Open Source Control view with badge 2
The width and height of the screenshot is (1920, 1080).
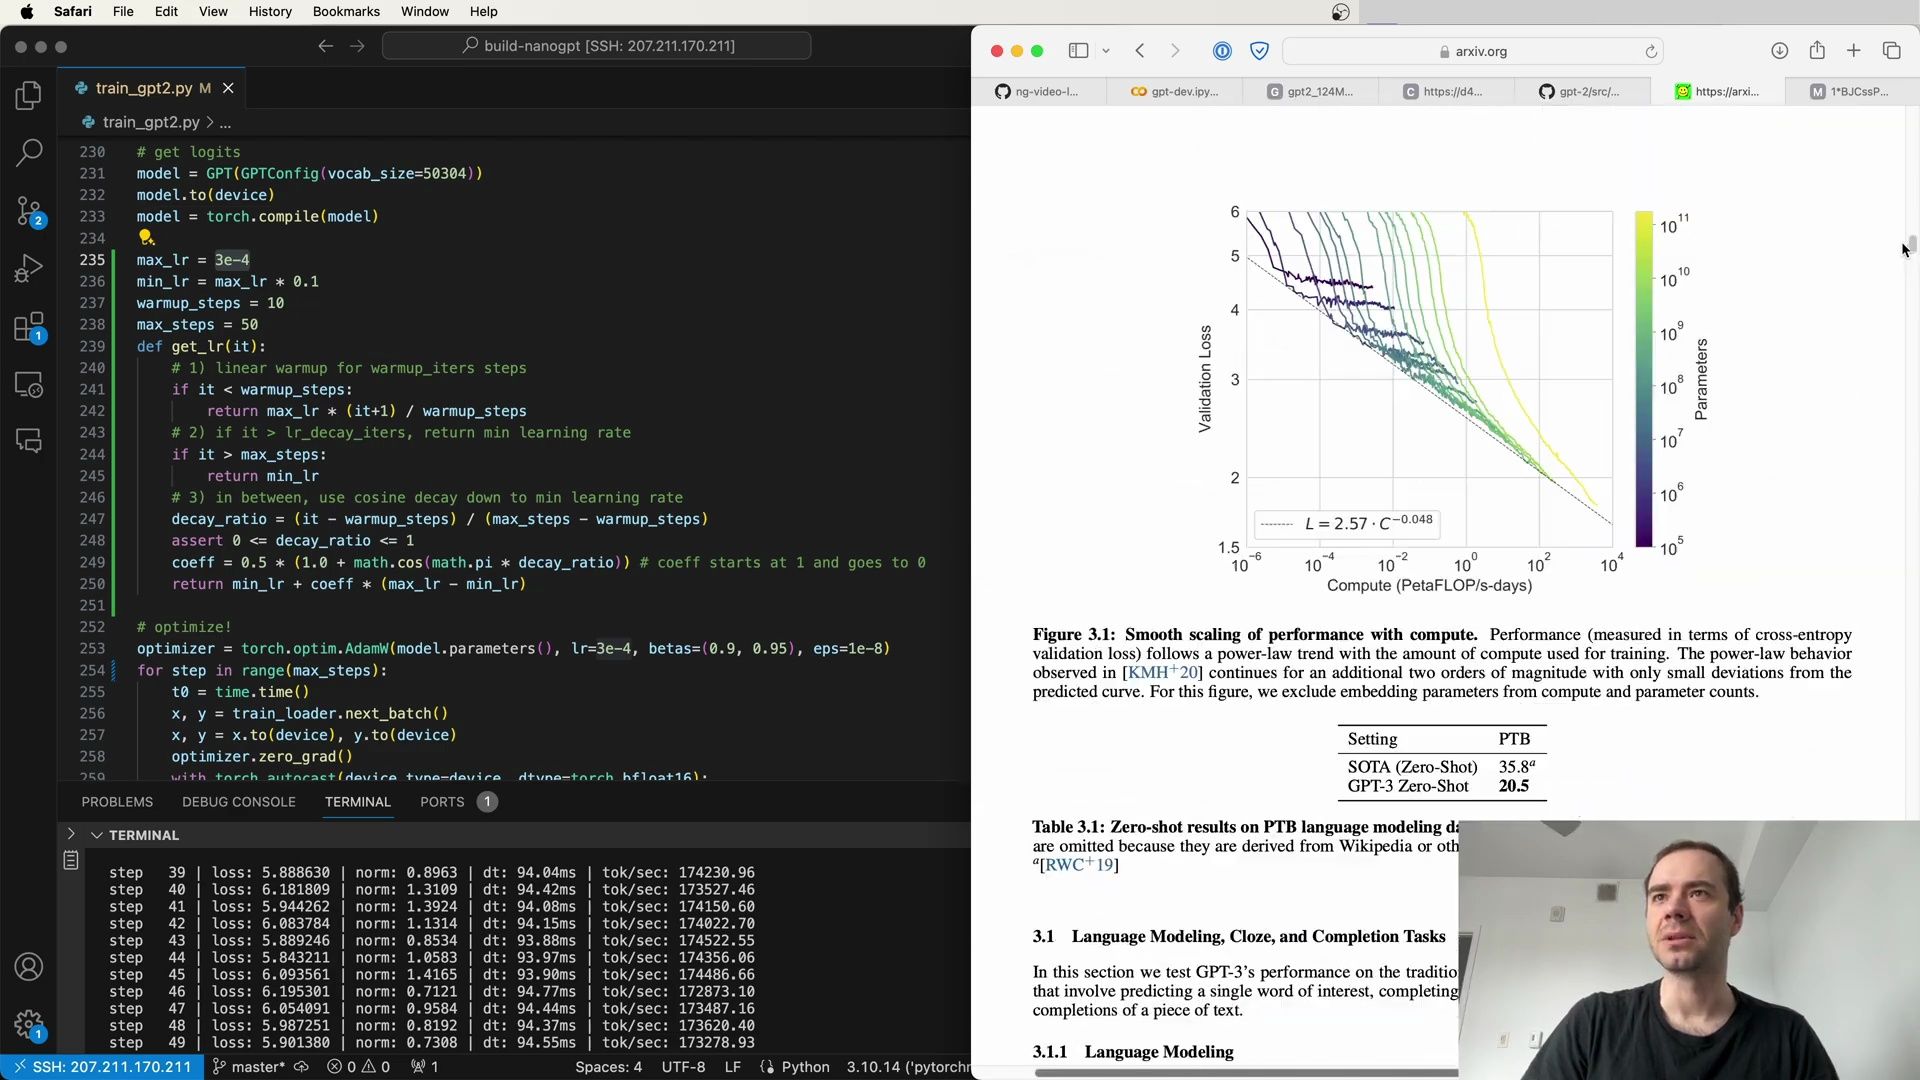click(29, 211)
